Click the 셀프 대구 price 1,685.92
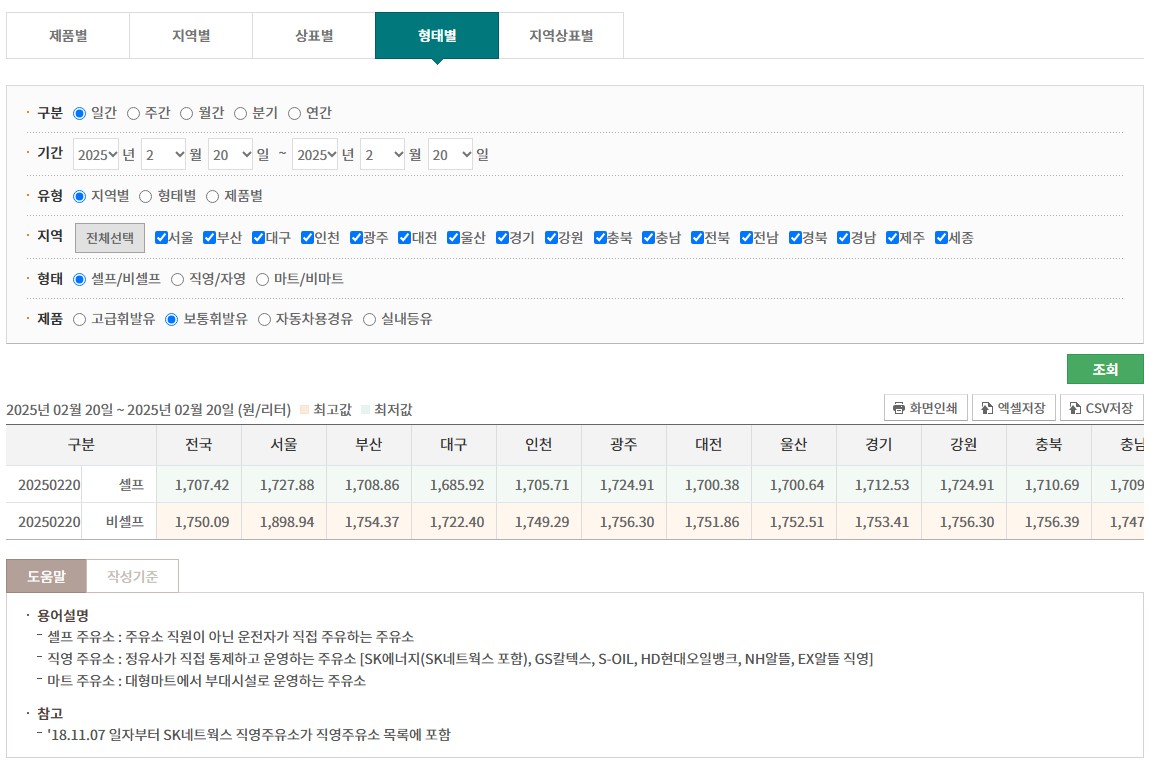The height and width of the screenshot is (773, 1158). click(x=457, y=485)
